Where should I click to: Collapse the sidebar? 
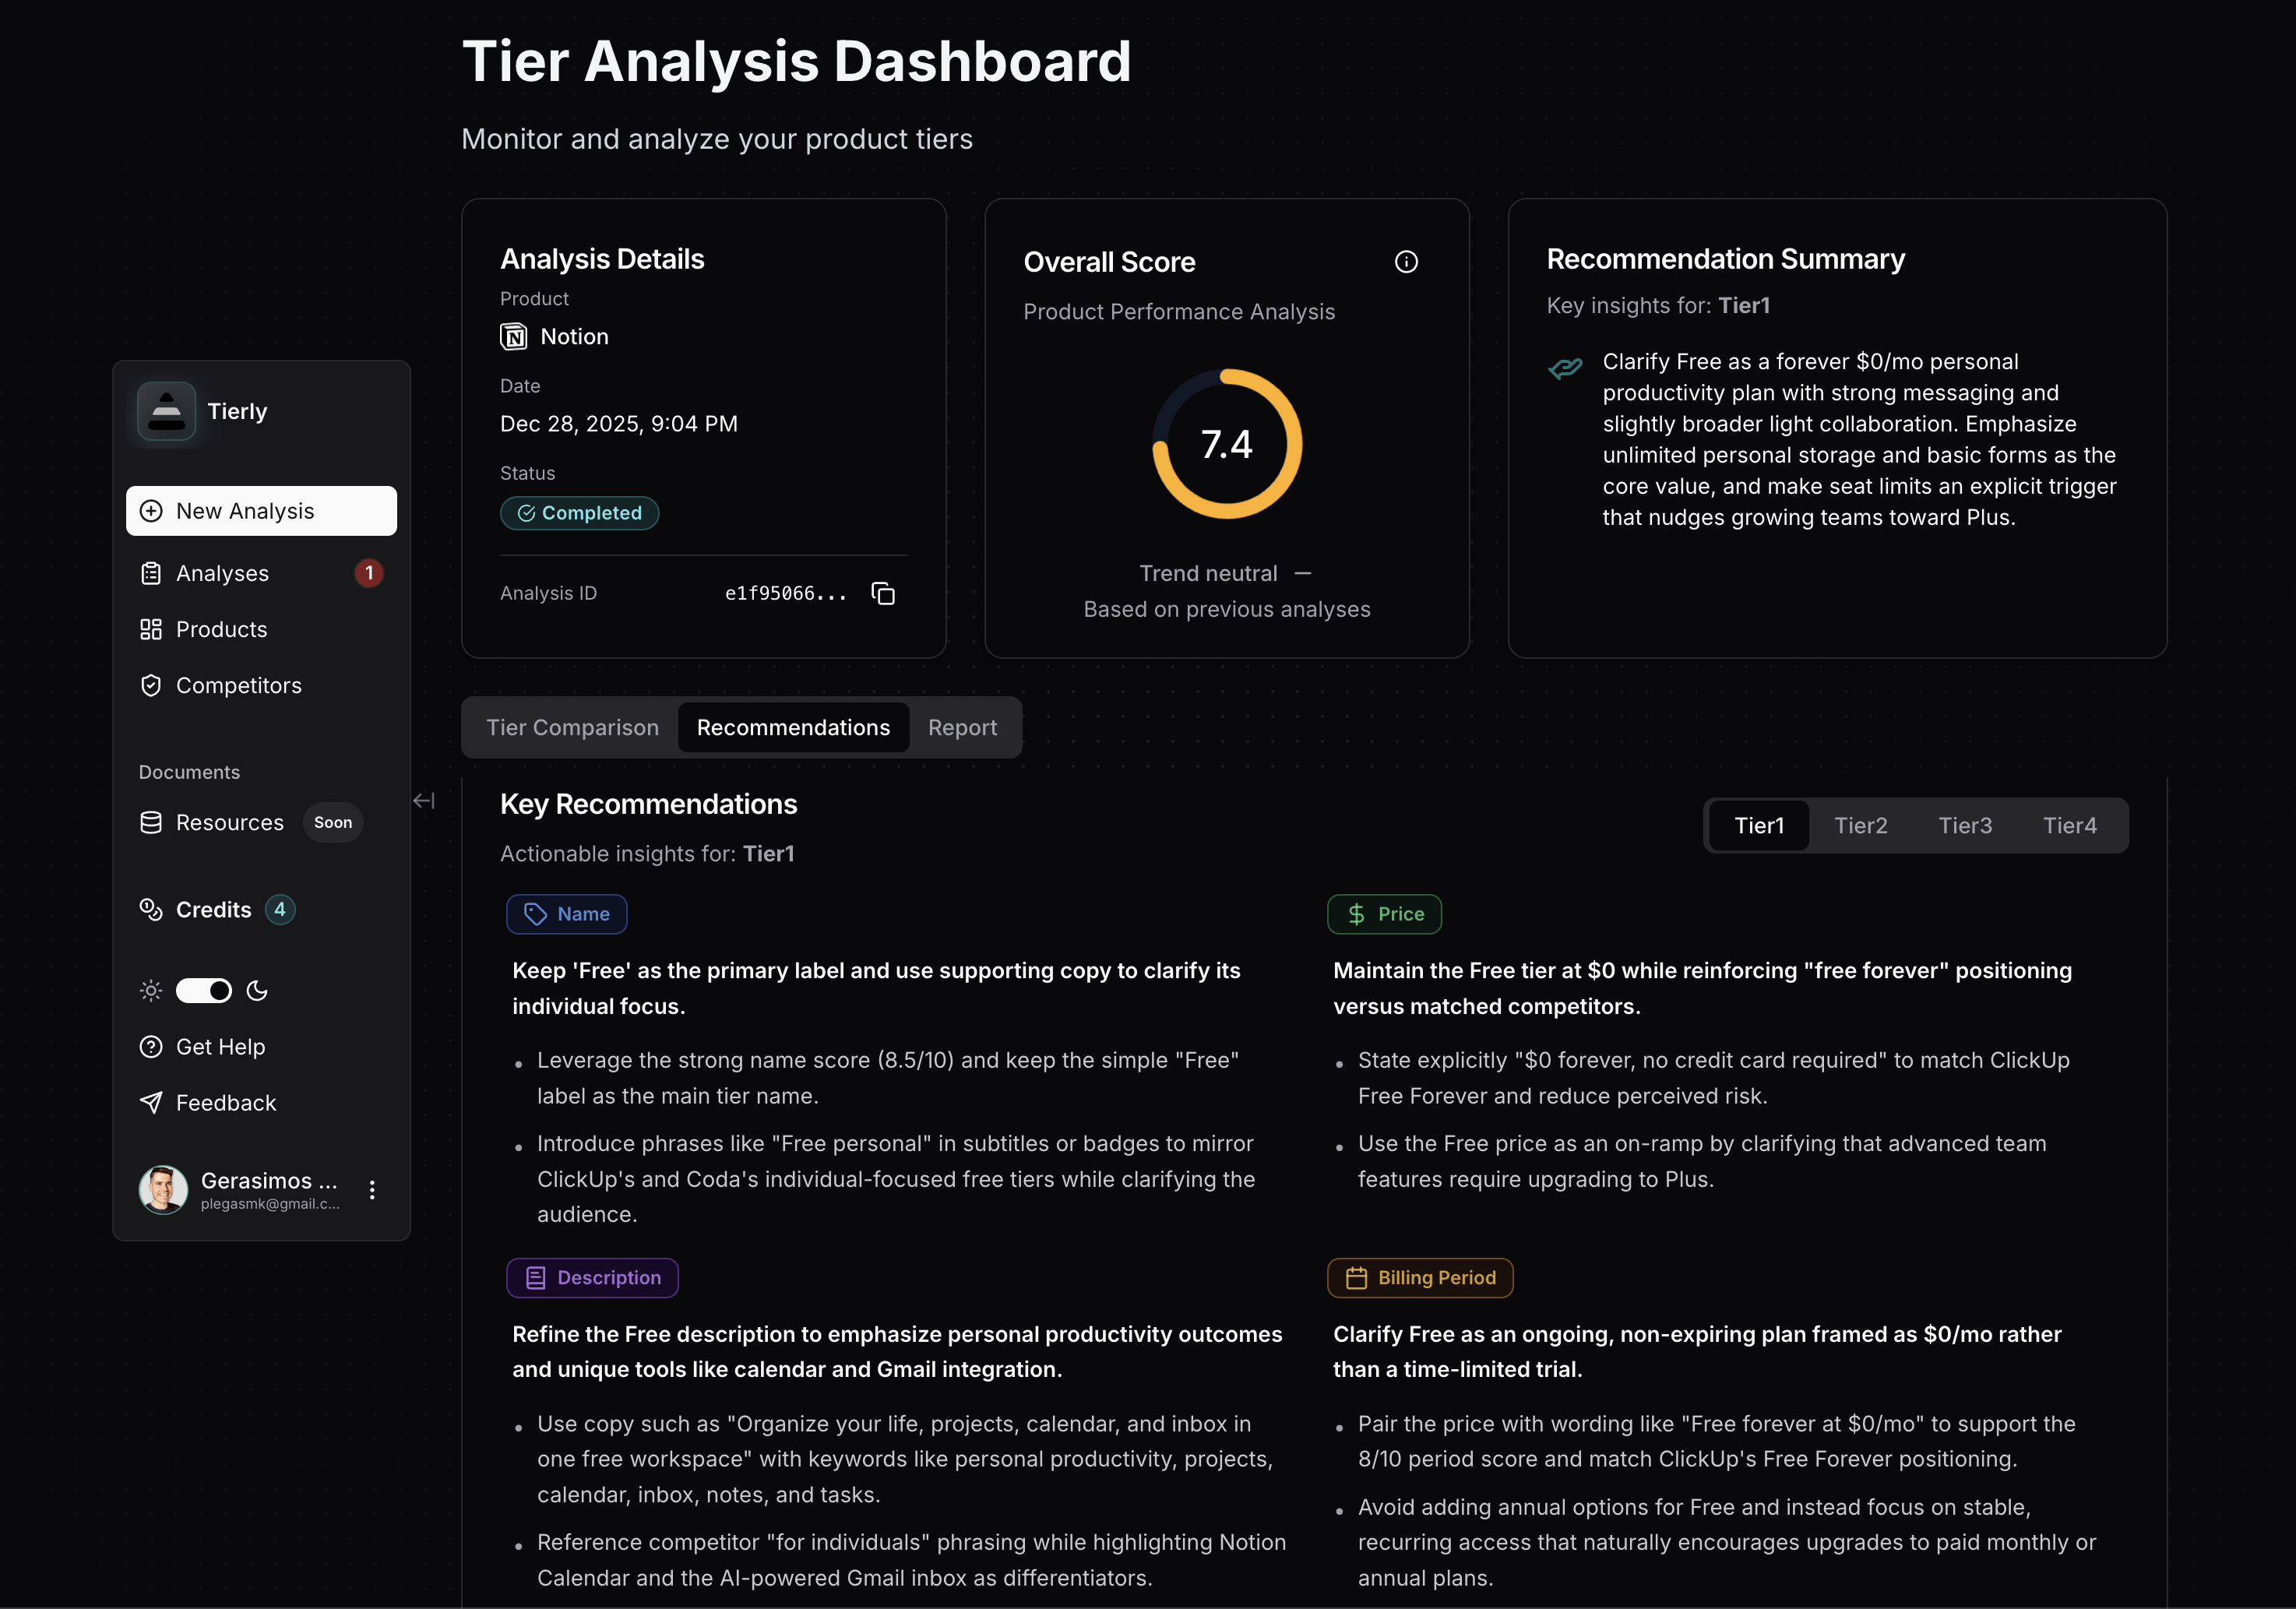pos(424,800)
